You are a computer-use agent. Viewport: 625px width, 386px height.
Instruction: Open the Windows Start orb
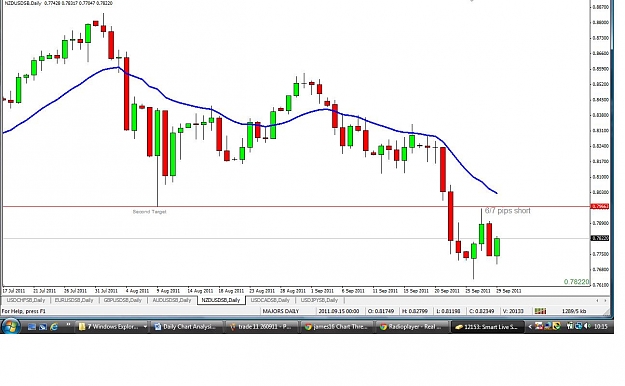(x=10, y=327)
